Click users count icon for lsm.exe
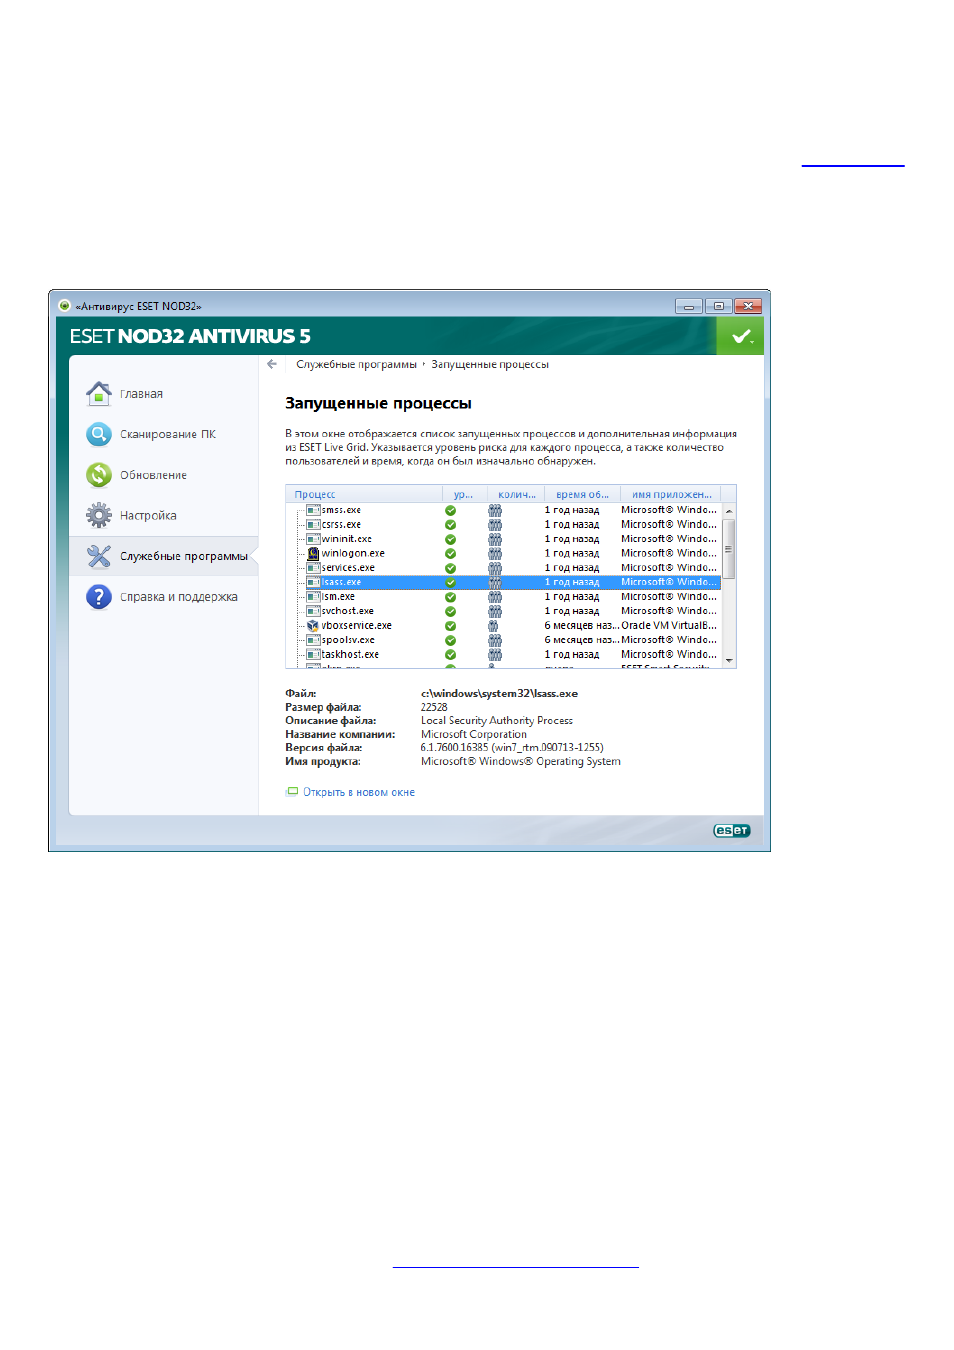Screen dimensions: 954x1350 [494, 597]
